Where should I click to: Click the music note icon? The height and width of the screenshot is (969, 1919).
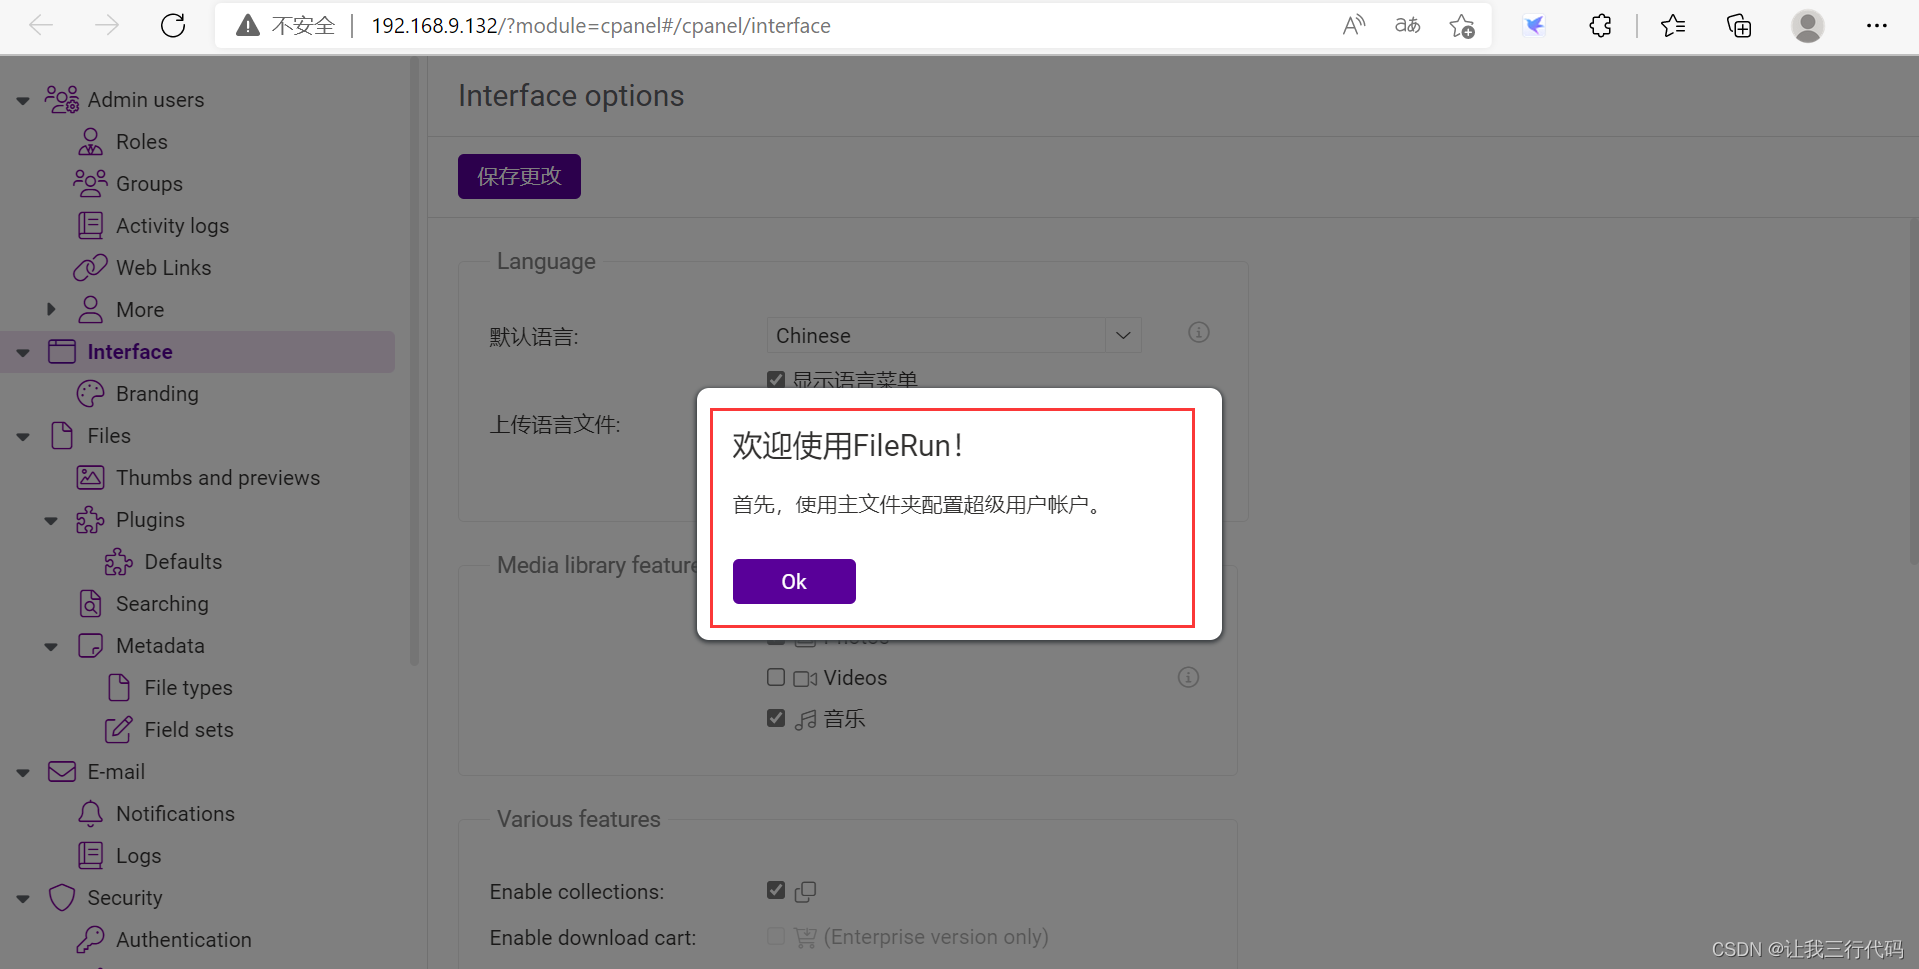tap(806, 719)
